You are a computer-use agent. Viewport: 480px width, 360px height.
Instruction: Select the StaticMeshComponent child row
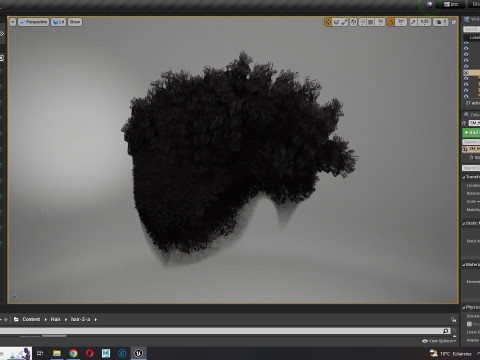tap(474, 157)
